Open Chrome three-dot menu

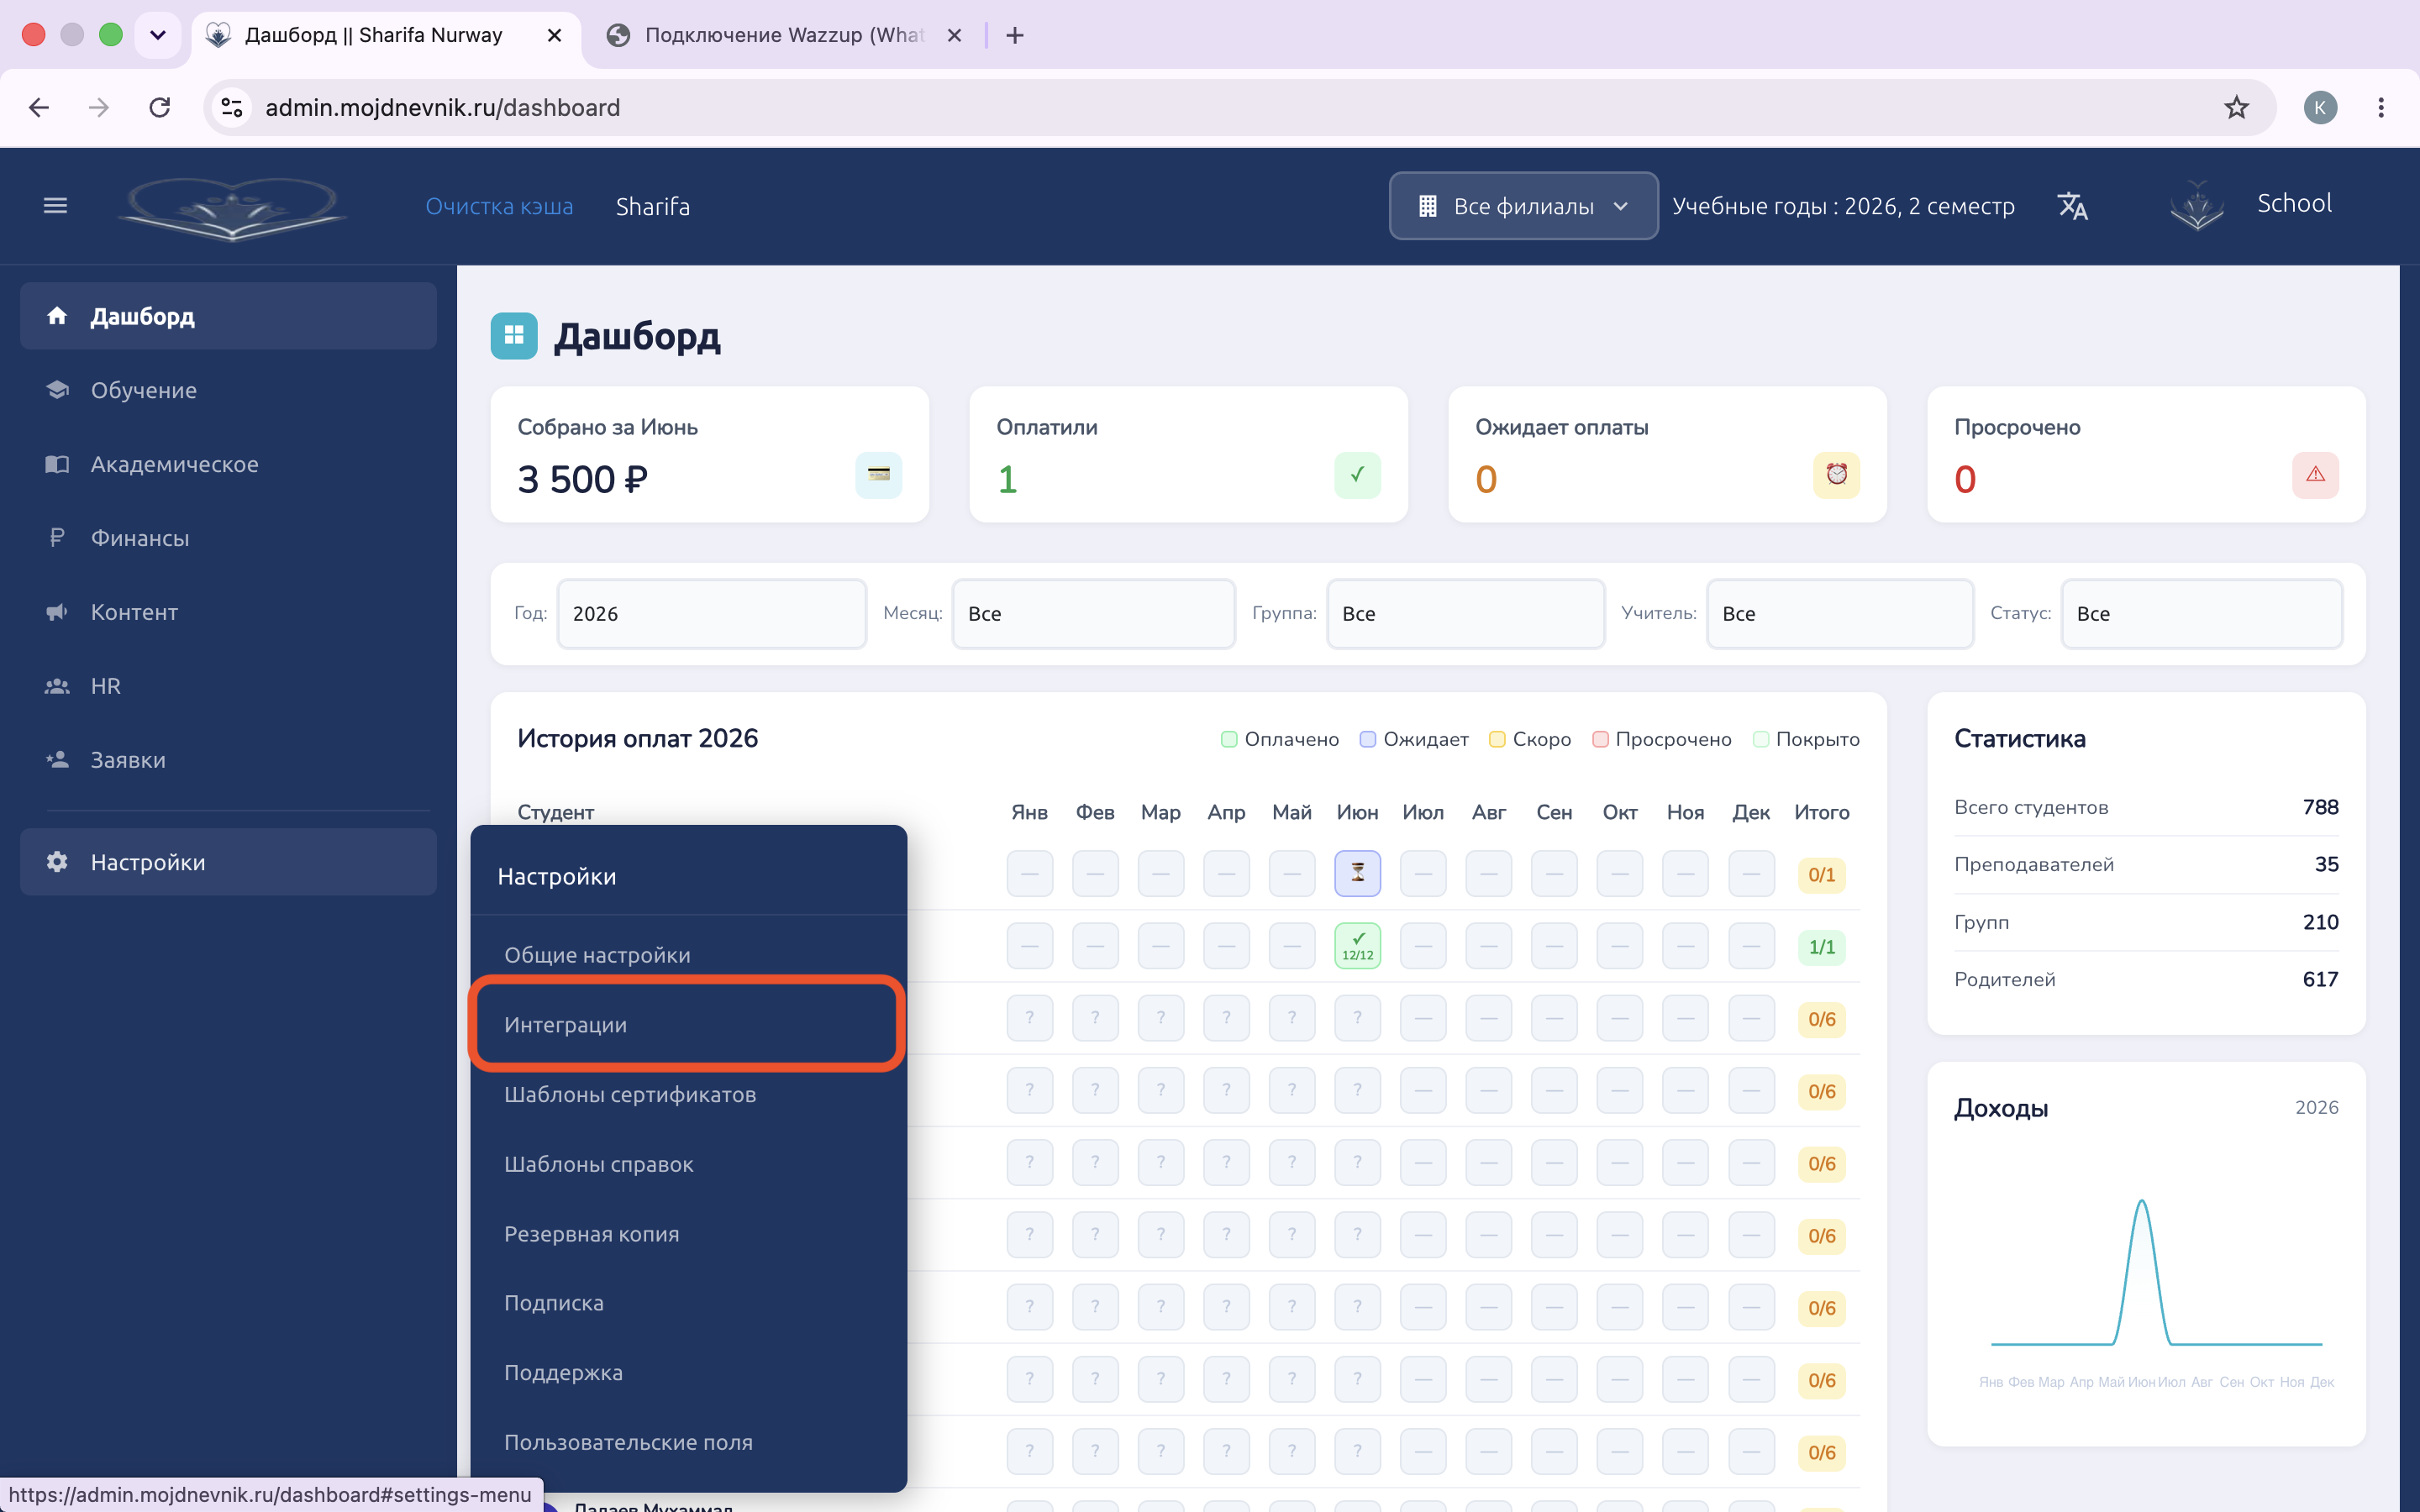(x=2380, y=107)
